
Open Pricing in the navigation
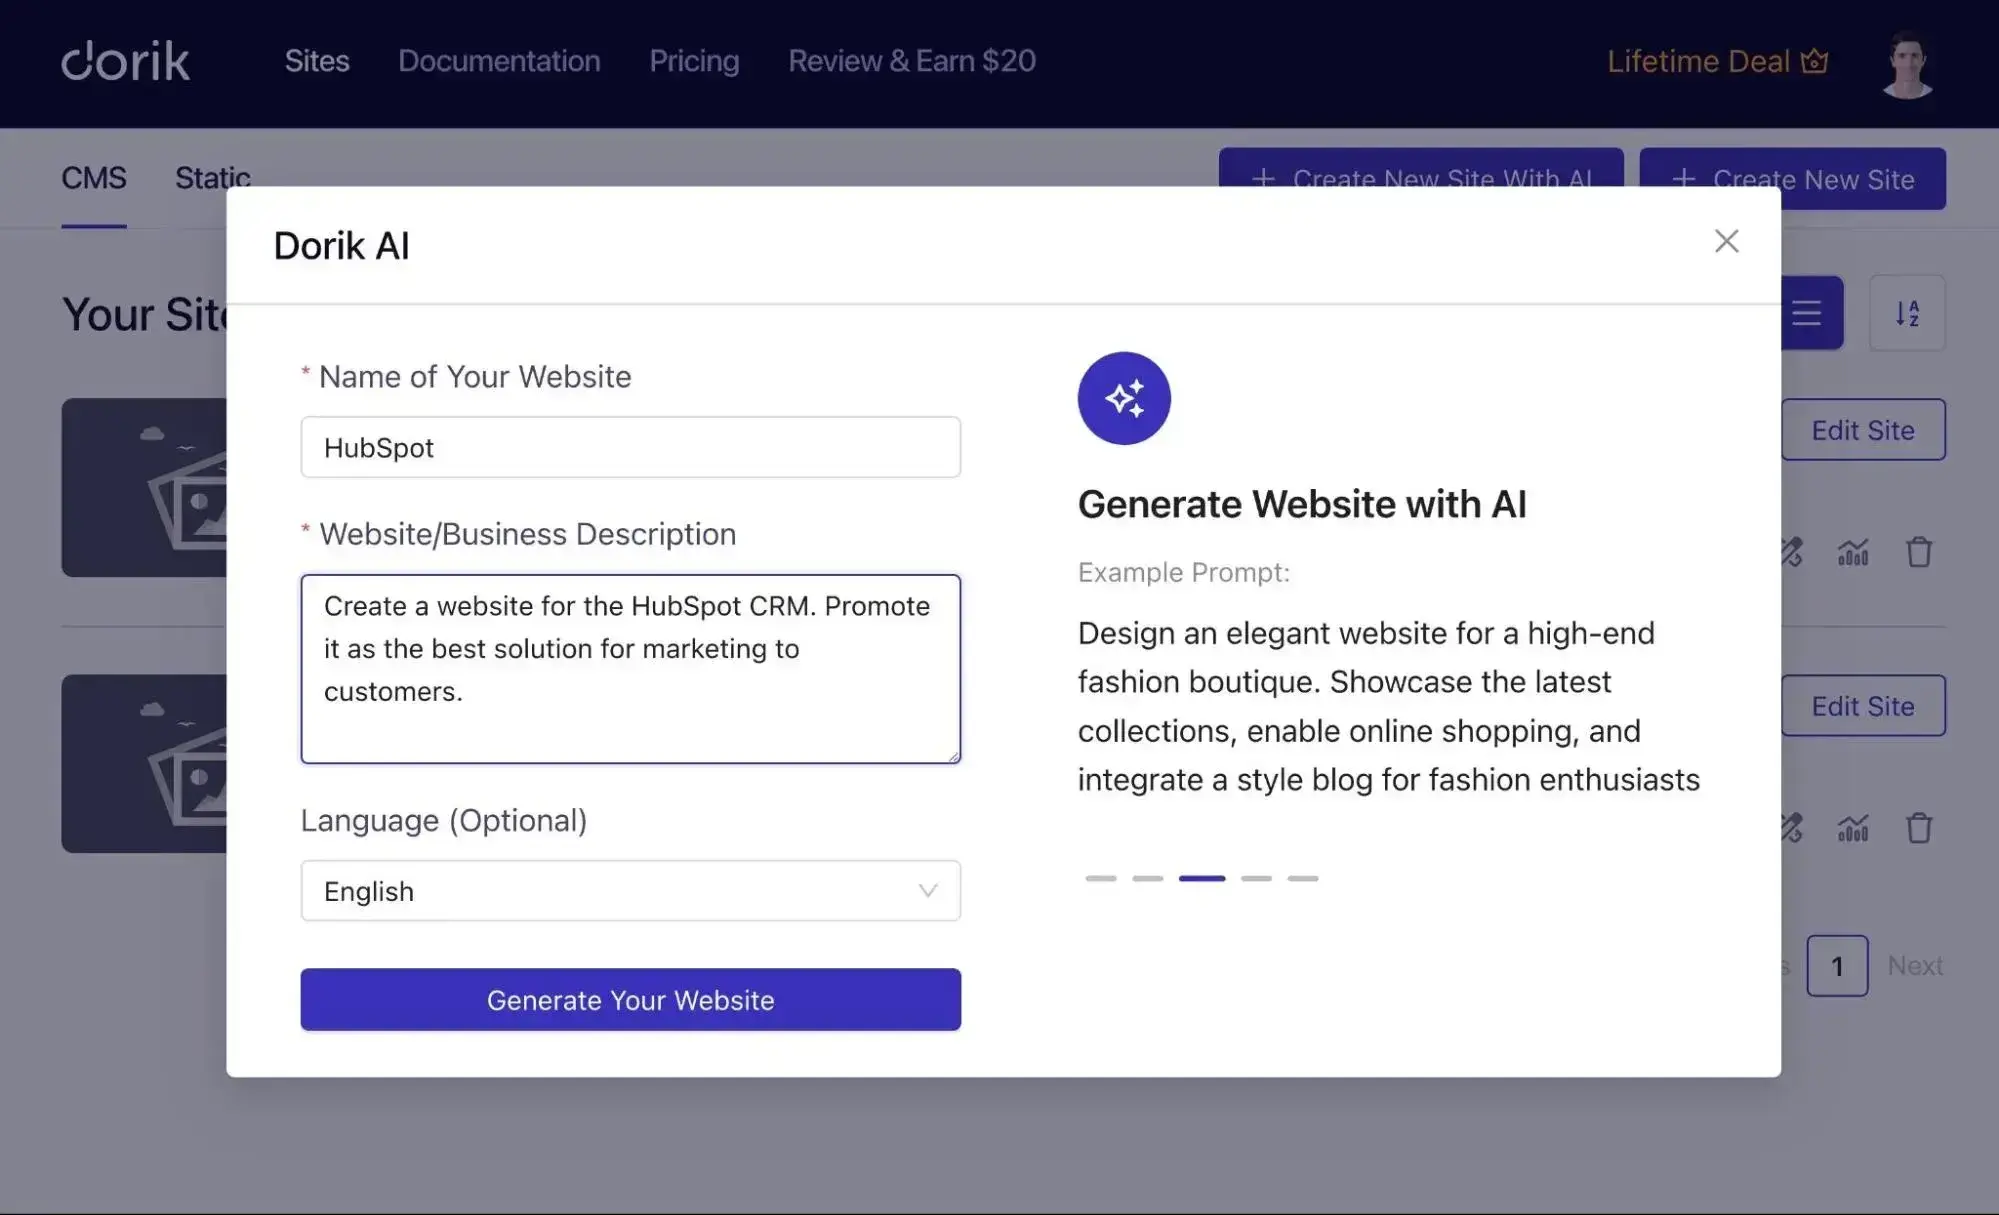click(x=694, y=61)
